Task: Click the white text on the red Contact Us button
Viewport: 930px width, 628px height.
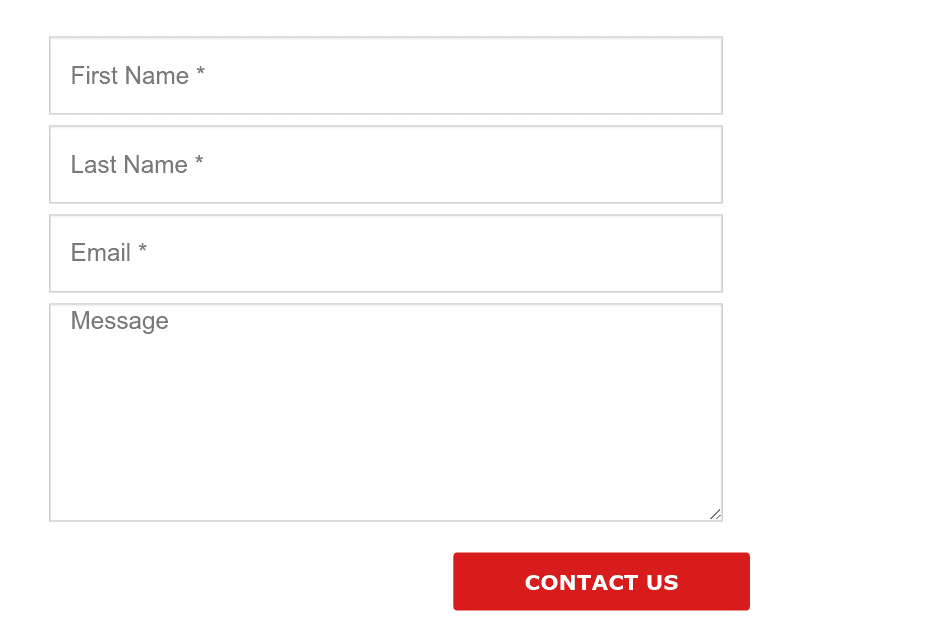Action: point(601,582)
